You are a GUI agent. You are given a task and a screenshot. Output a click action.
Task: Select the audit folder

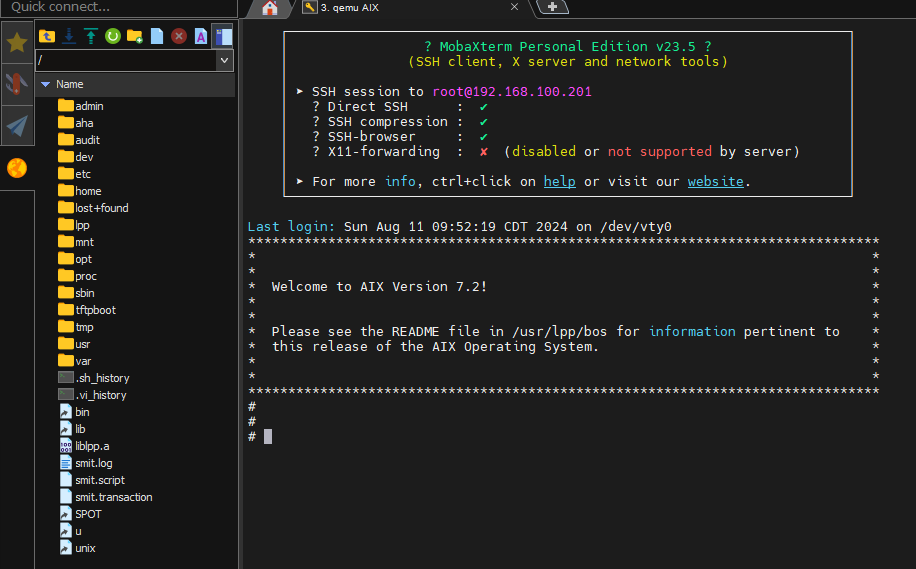pos(79,140)
